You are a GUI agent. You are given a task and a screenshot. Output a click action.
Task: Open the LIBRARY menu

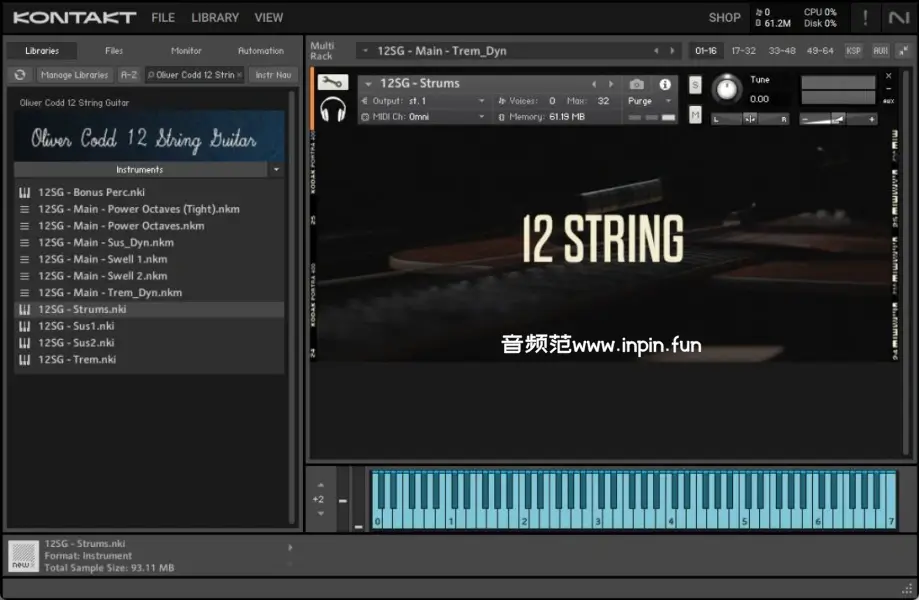click(x=215, y=18)
